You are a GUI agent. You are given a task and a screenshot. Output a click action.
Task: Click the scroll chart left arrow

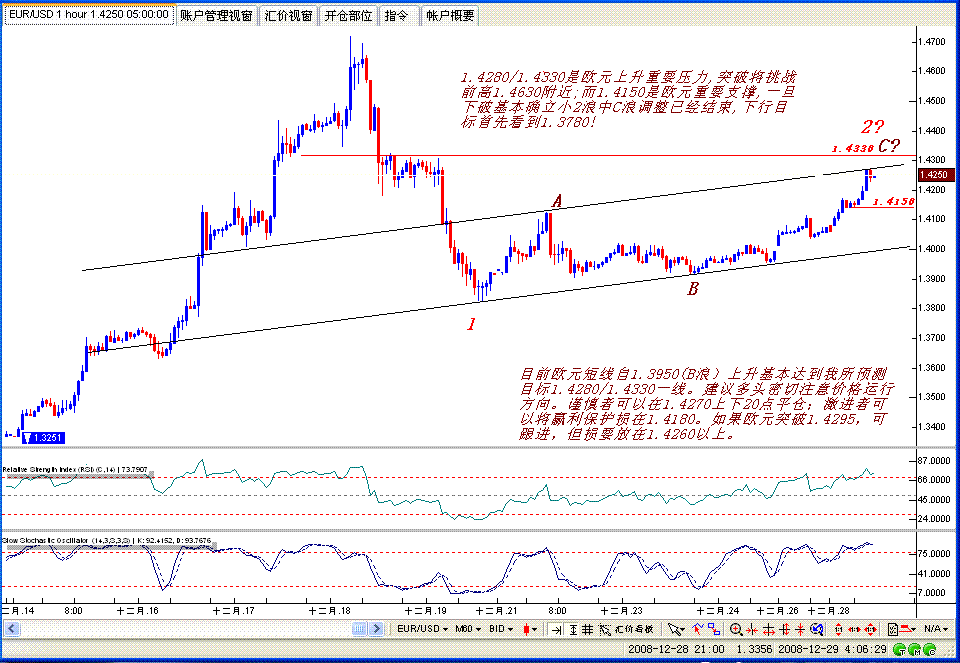point(12,629)
